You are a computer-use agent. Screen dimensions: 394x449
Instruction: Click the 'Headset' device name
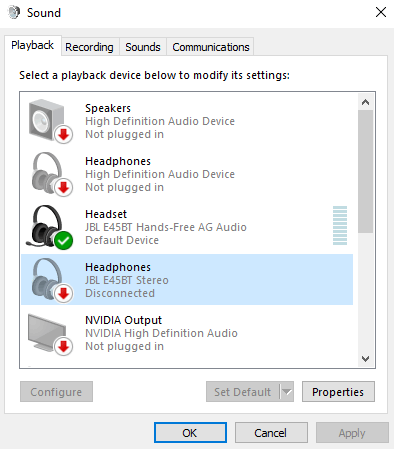(106, 214)
